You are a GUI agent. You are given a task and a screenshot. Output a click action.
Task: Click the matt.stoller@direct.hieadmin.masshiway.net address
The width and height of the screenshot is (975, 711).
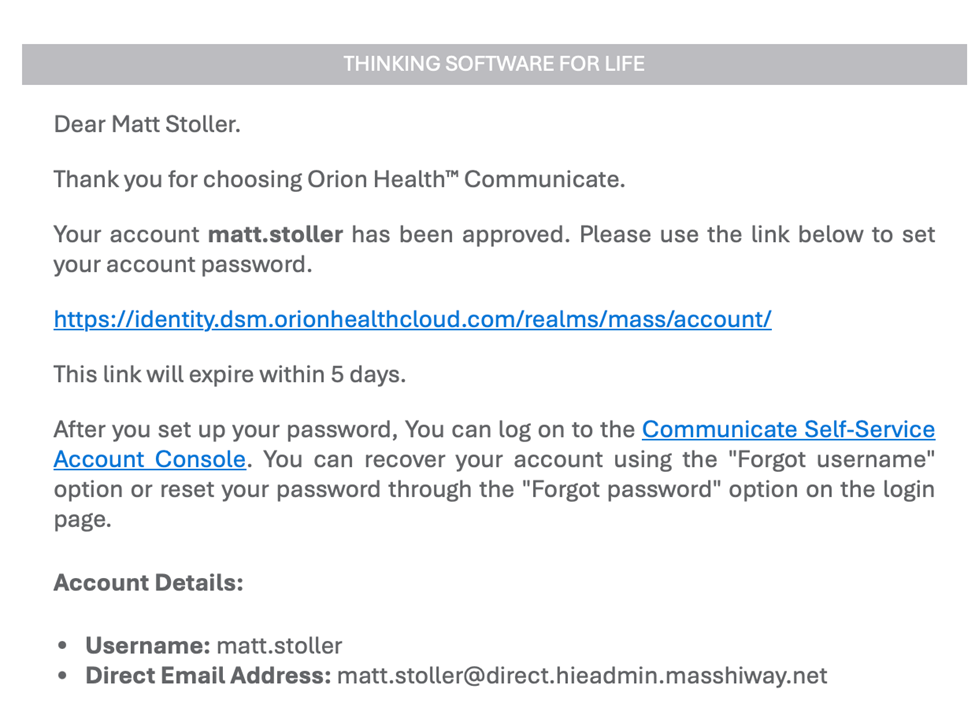point(582,676)
